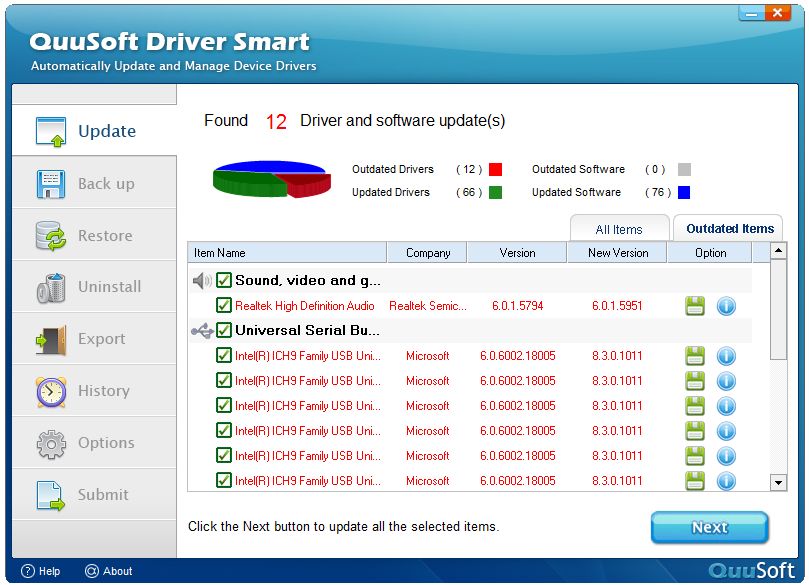
Task: Open the Back up floppy icon
Action: [51, 184]
